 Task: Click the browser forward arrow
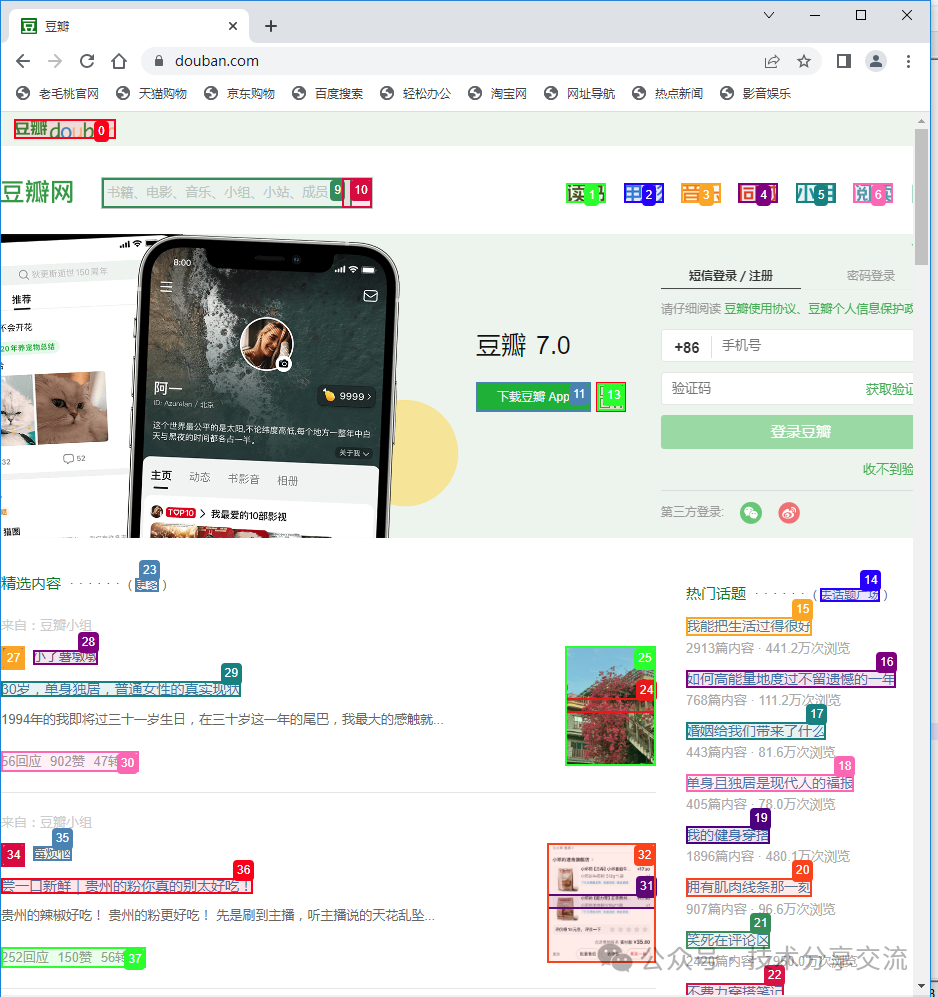pyautogui.click(x=55, y=61)
